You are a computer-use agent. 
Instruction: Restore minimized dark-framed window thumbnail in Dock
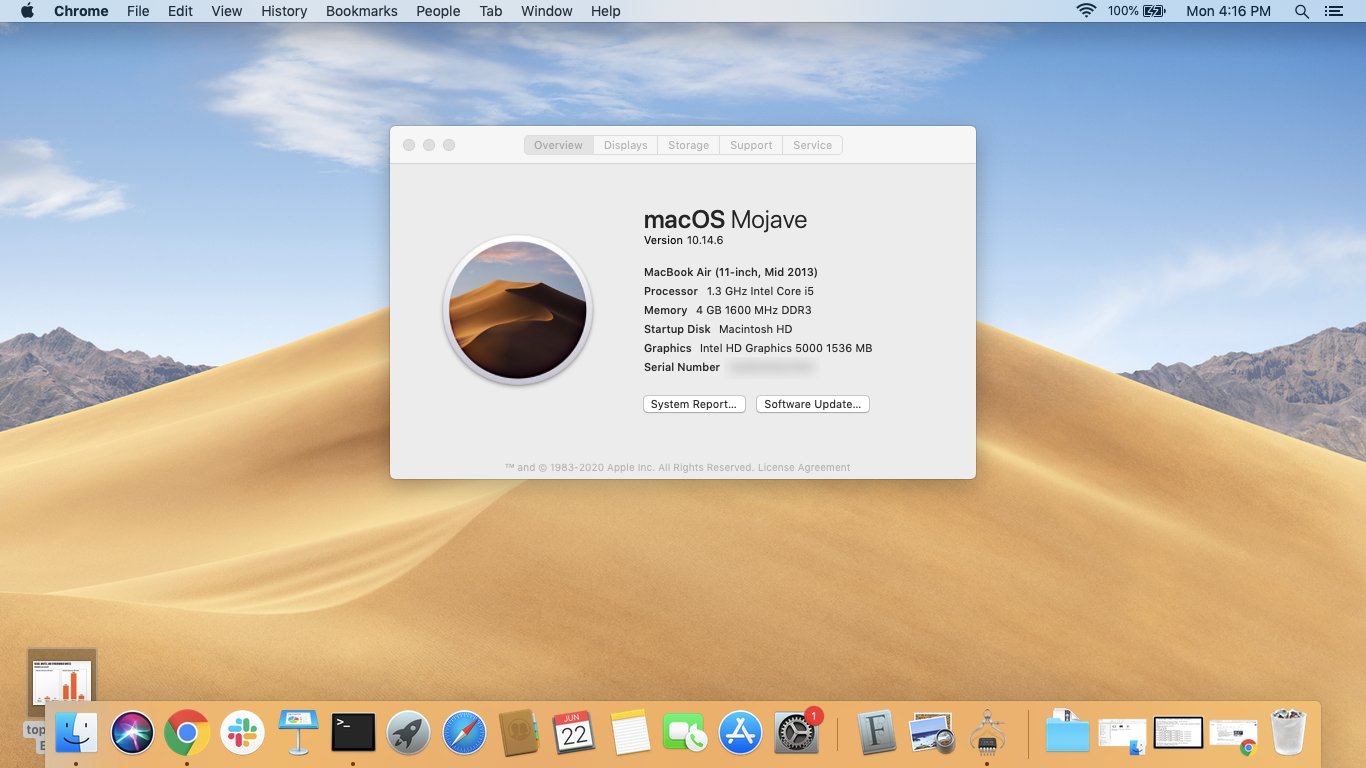pos(1178,733)
